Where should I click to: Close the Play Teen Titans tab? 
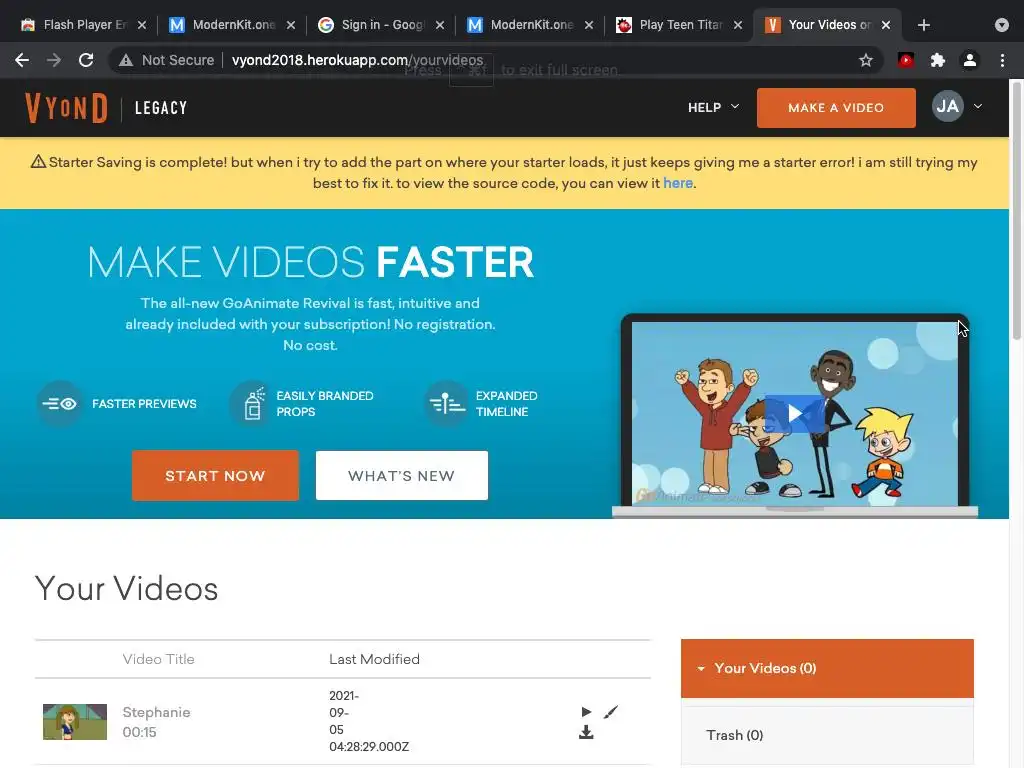[738, 25]
